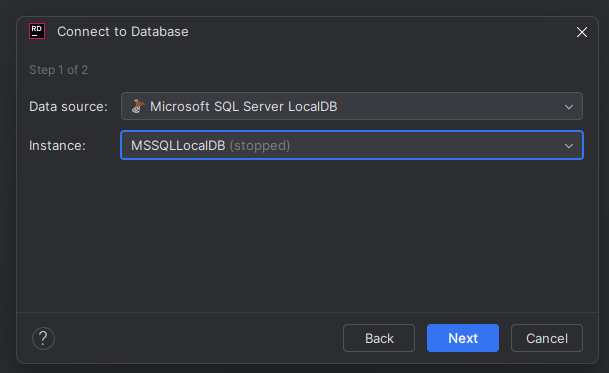Click the Rider RD logo icon

37,31
